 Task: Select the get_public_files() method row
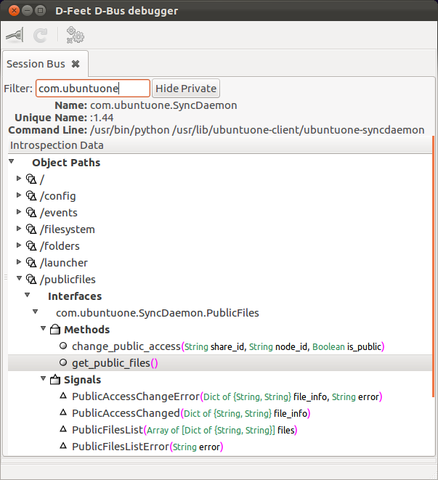point(220,363)
